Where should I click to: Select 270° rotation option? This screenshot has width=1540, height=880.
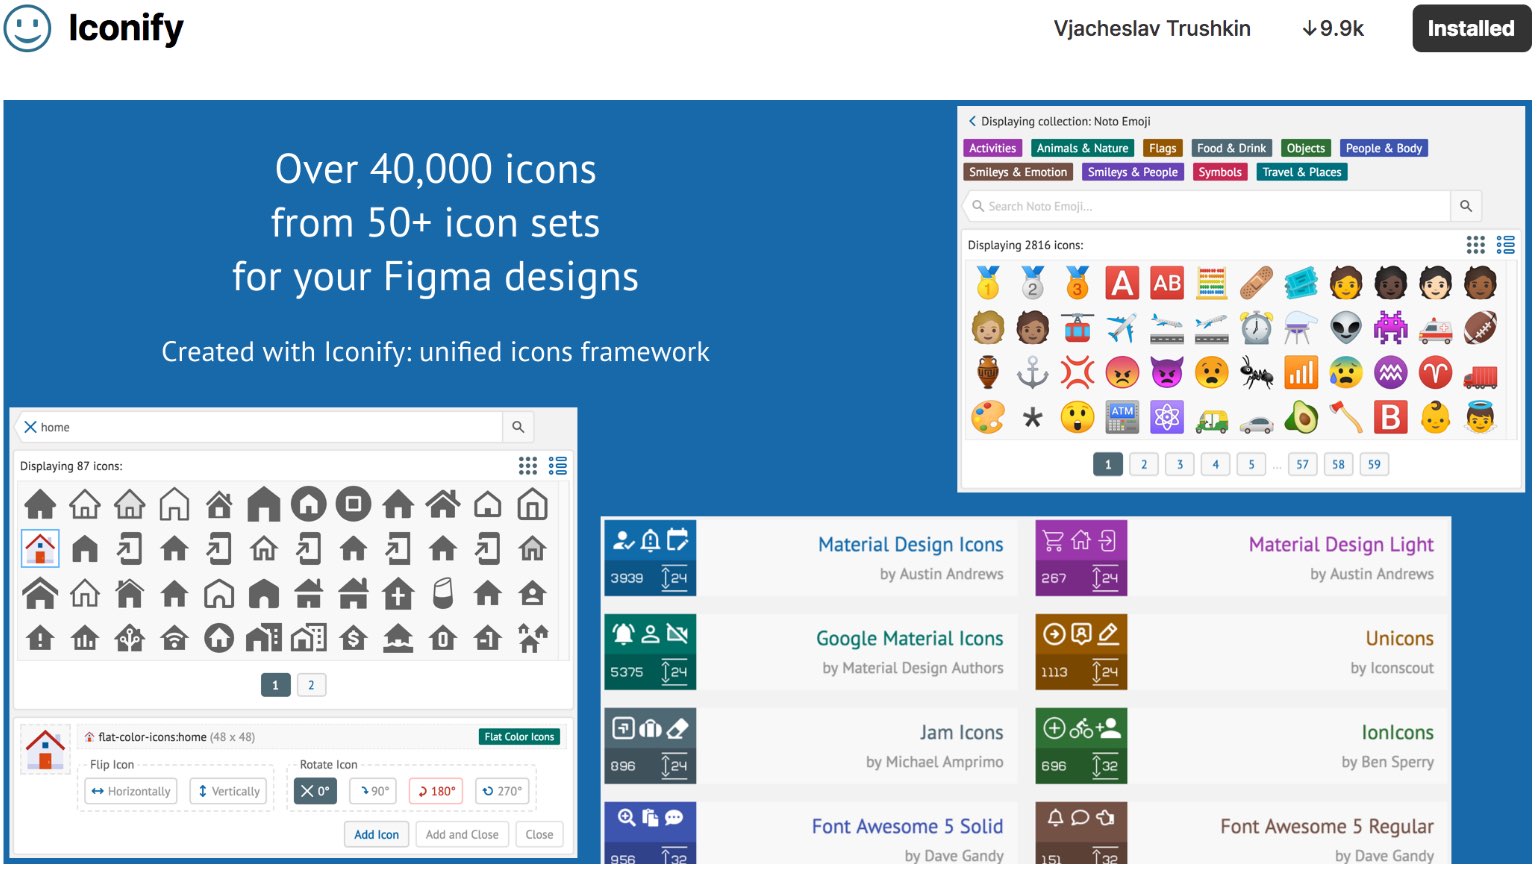click(502, 791)
